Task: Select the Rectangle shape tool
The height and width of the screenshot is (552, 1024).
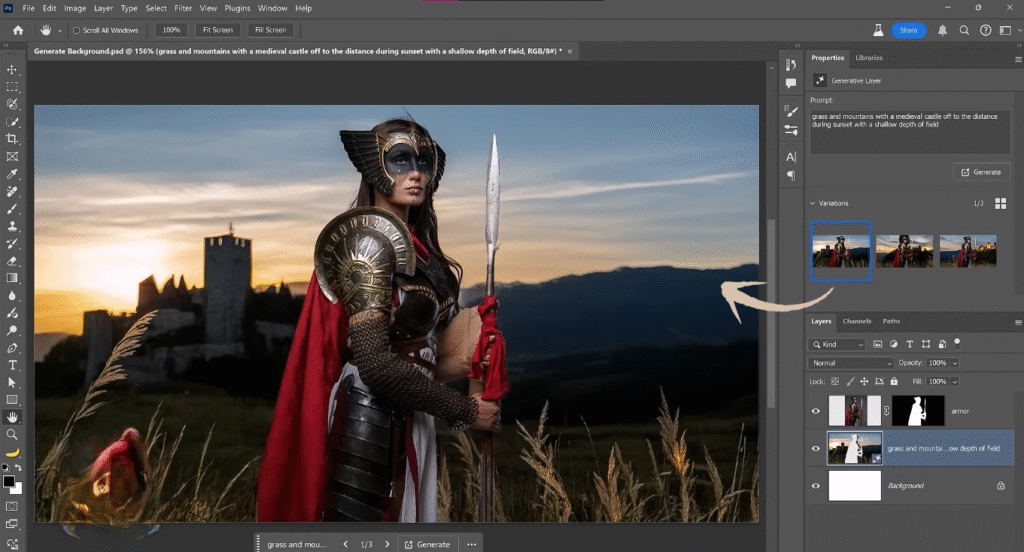Action: (12, 400)
